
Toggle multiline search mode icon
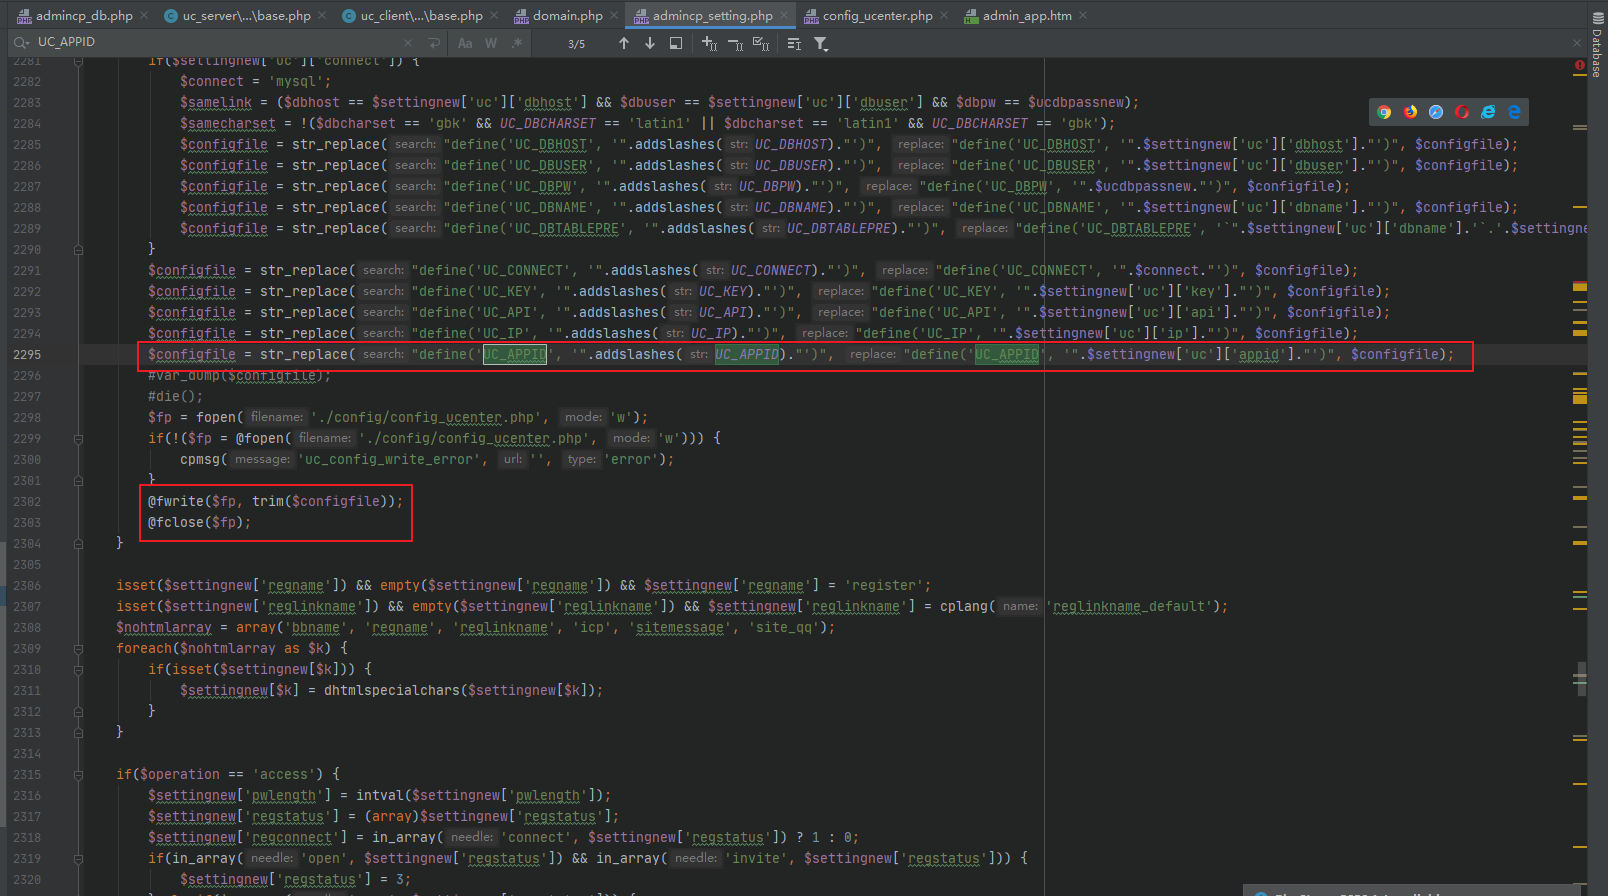coord(794,43)
